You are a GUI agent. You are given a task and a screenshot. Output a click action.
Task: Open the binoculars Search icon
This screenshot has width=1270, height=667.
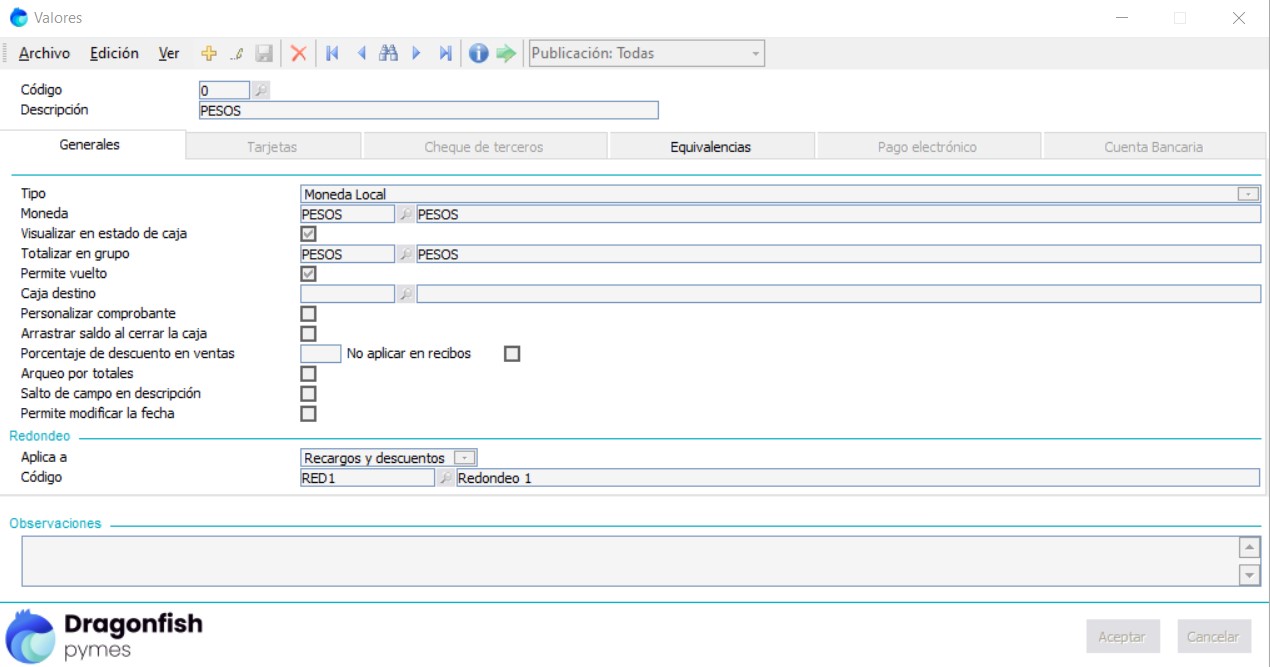coord(389,54)
